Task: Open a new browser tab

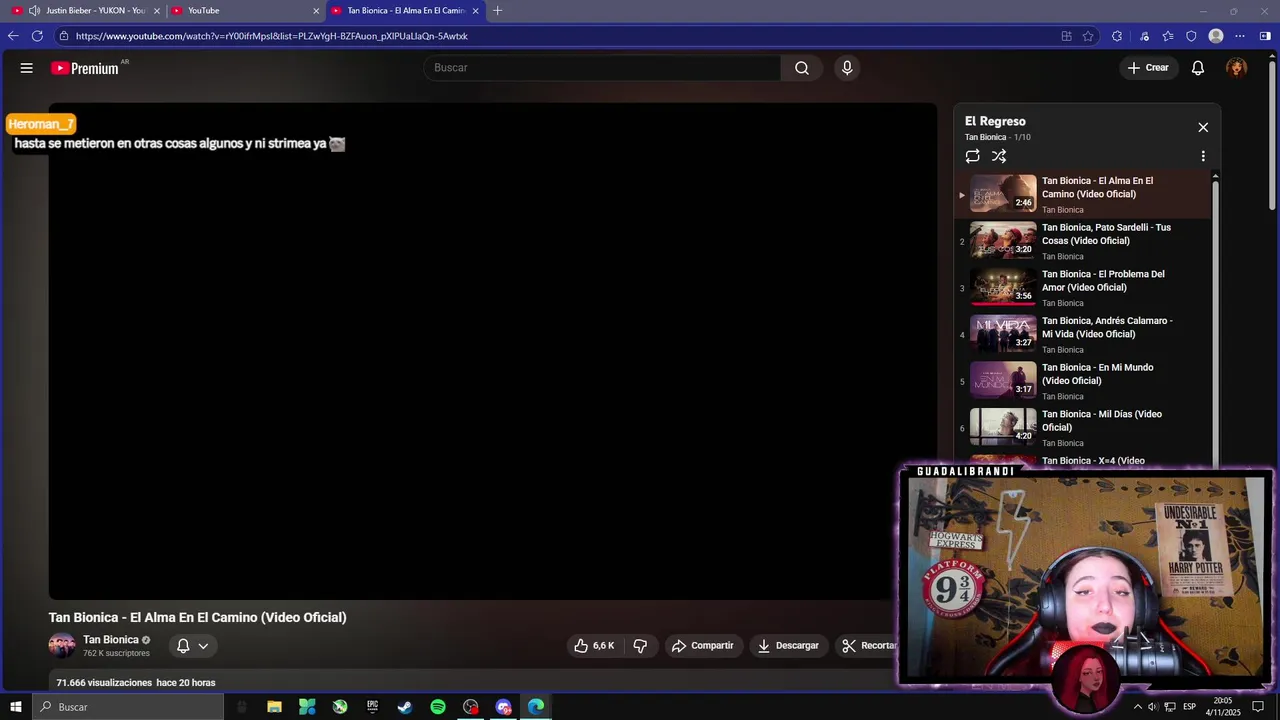Action: click(x=498, y=11)
